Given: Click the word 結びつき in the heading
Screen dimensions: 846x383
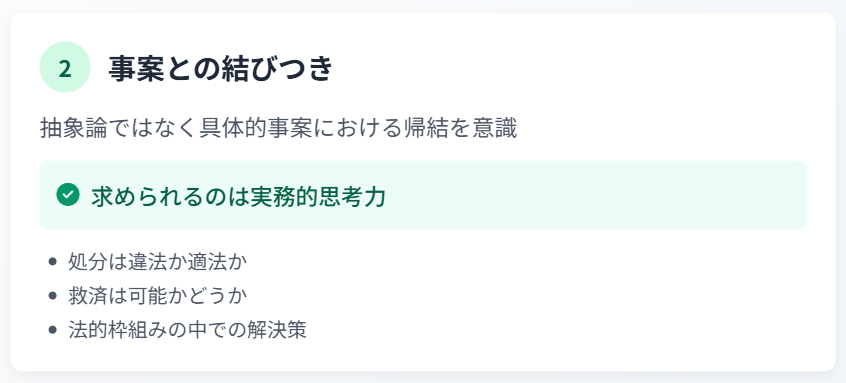Looking at the screenshot, I should click(x=276, y=69).
